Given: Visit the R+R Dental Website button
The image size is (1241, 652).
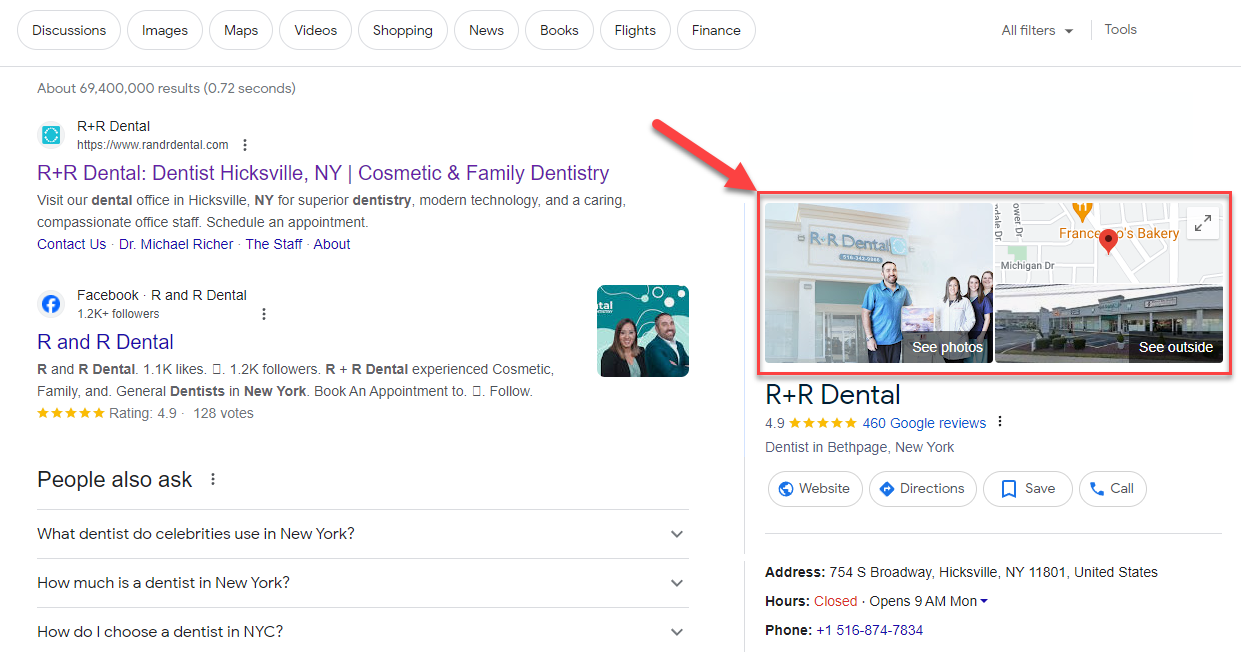Looking at the screenshot, I should pyautogui.click(x=814, y=489).
